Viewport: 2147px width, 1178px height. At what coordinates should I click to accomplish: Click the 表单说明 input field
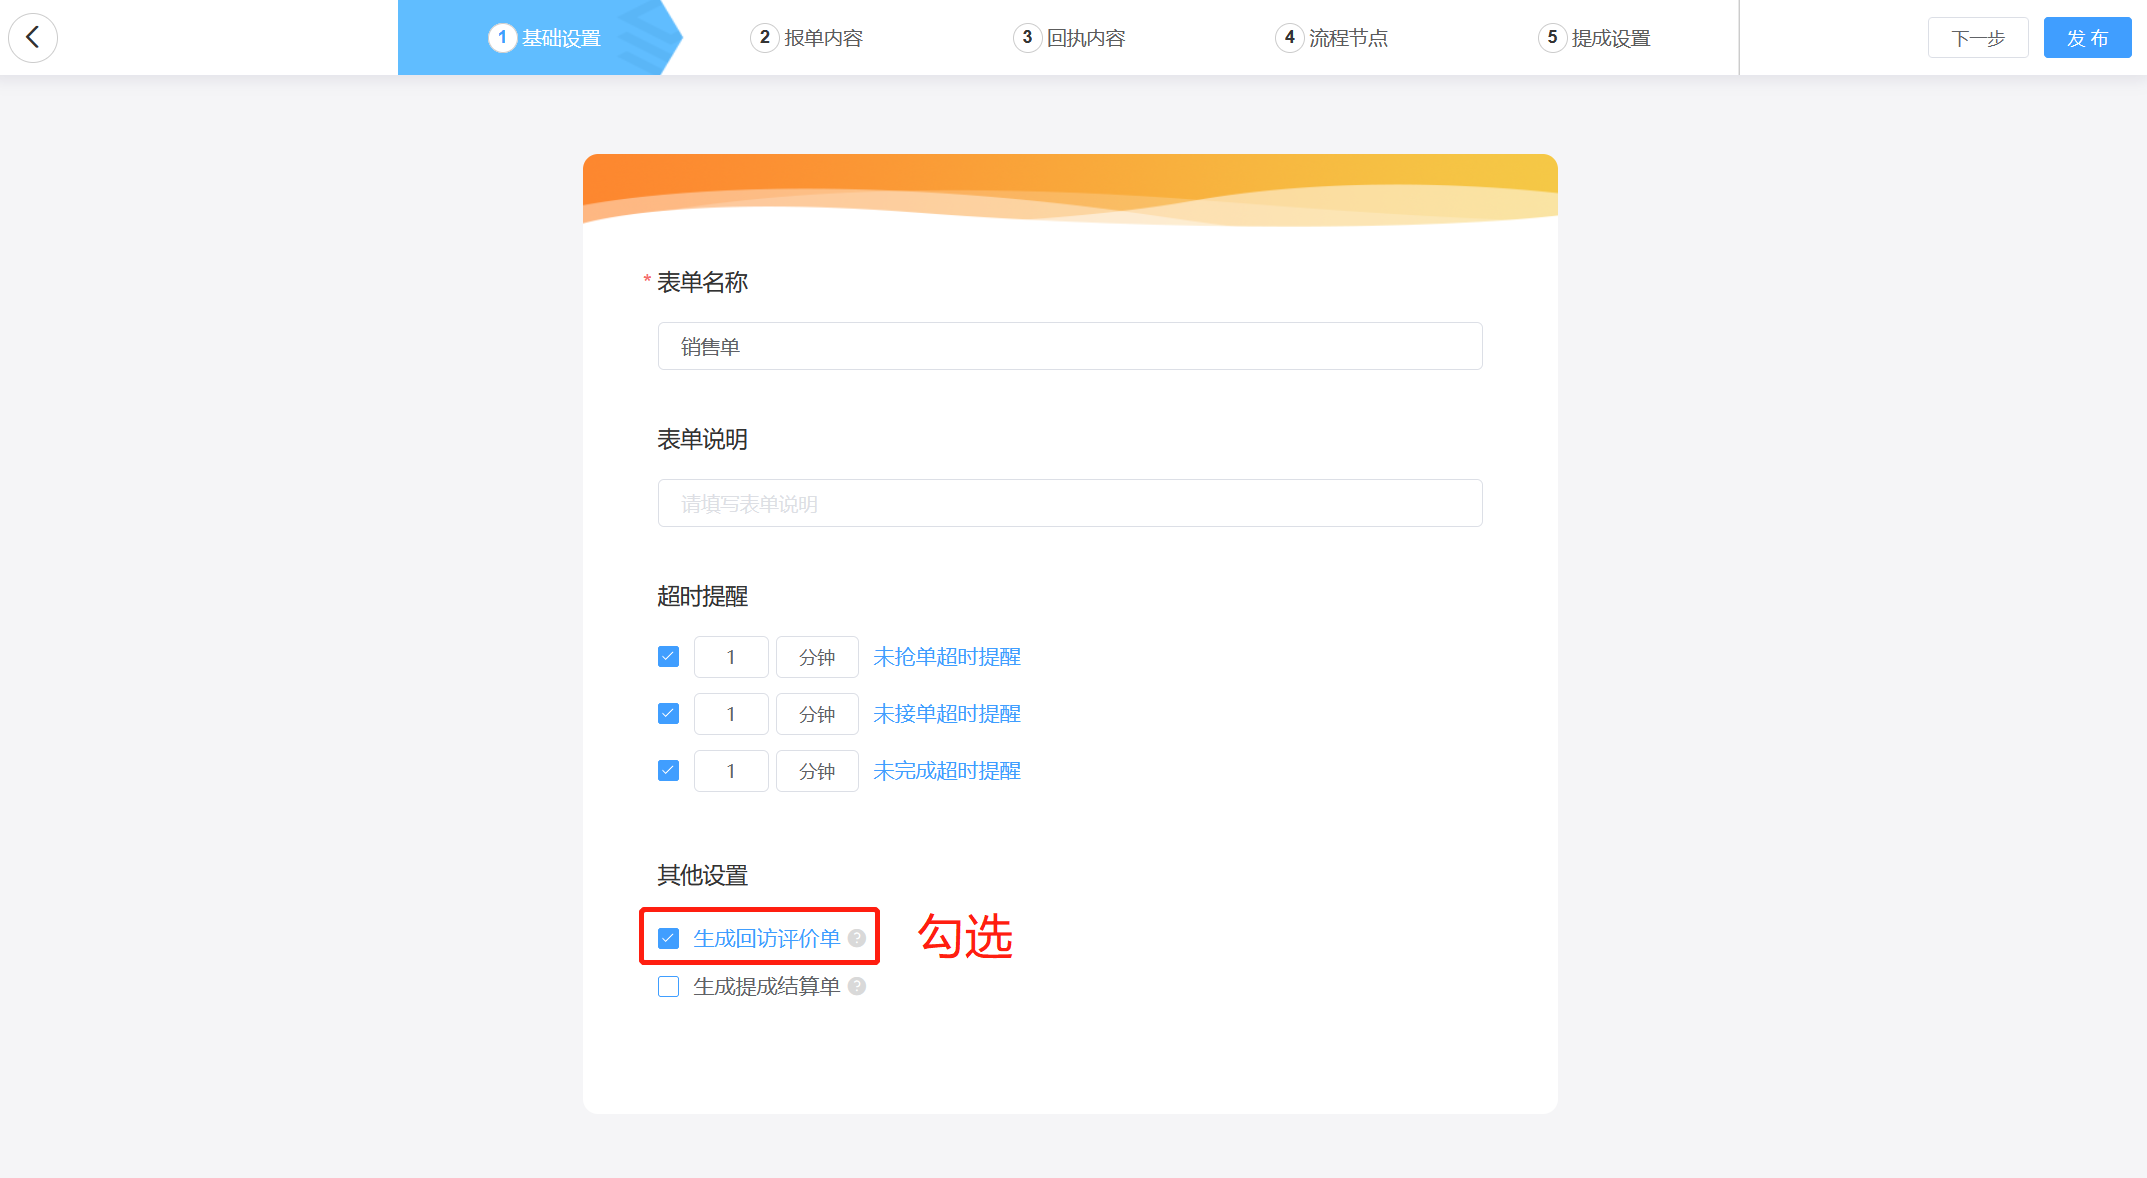point(1069,503)
